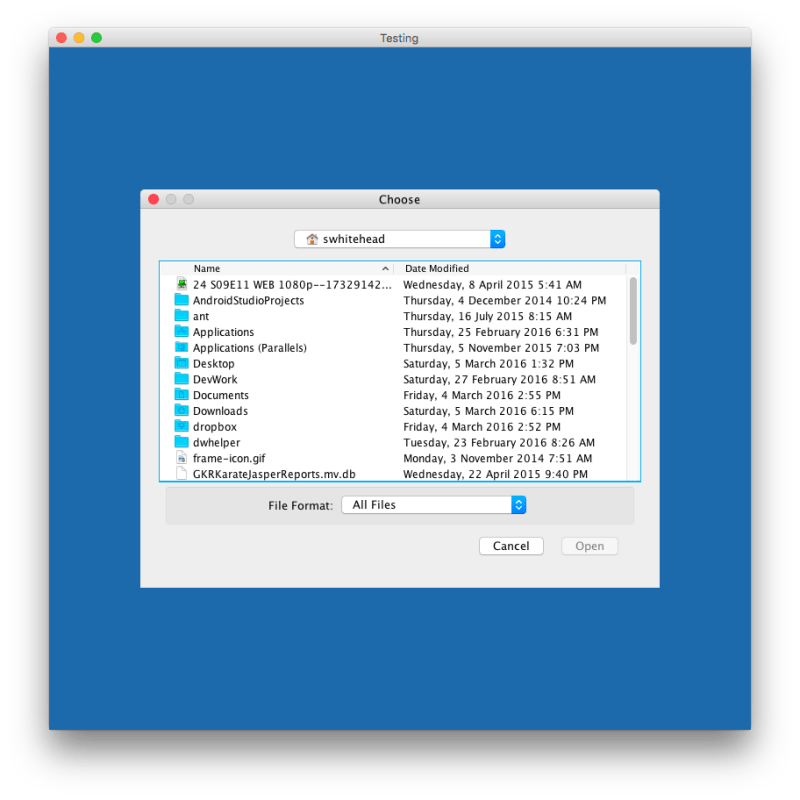Sort by the Date Modified column

pos(434,268)
